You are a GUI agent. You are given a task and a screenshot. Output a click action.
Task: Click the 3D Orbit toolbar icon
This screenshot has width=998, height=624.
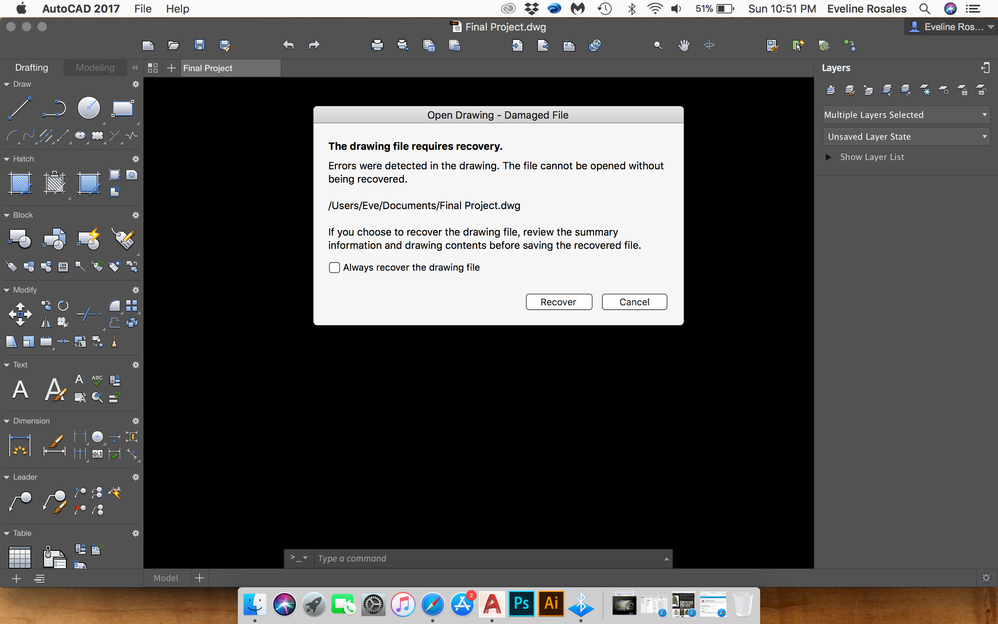coord(709,45)
